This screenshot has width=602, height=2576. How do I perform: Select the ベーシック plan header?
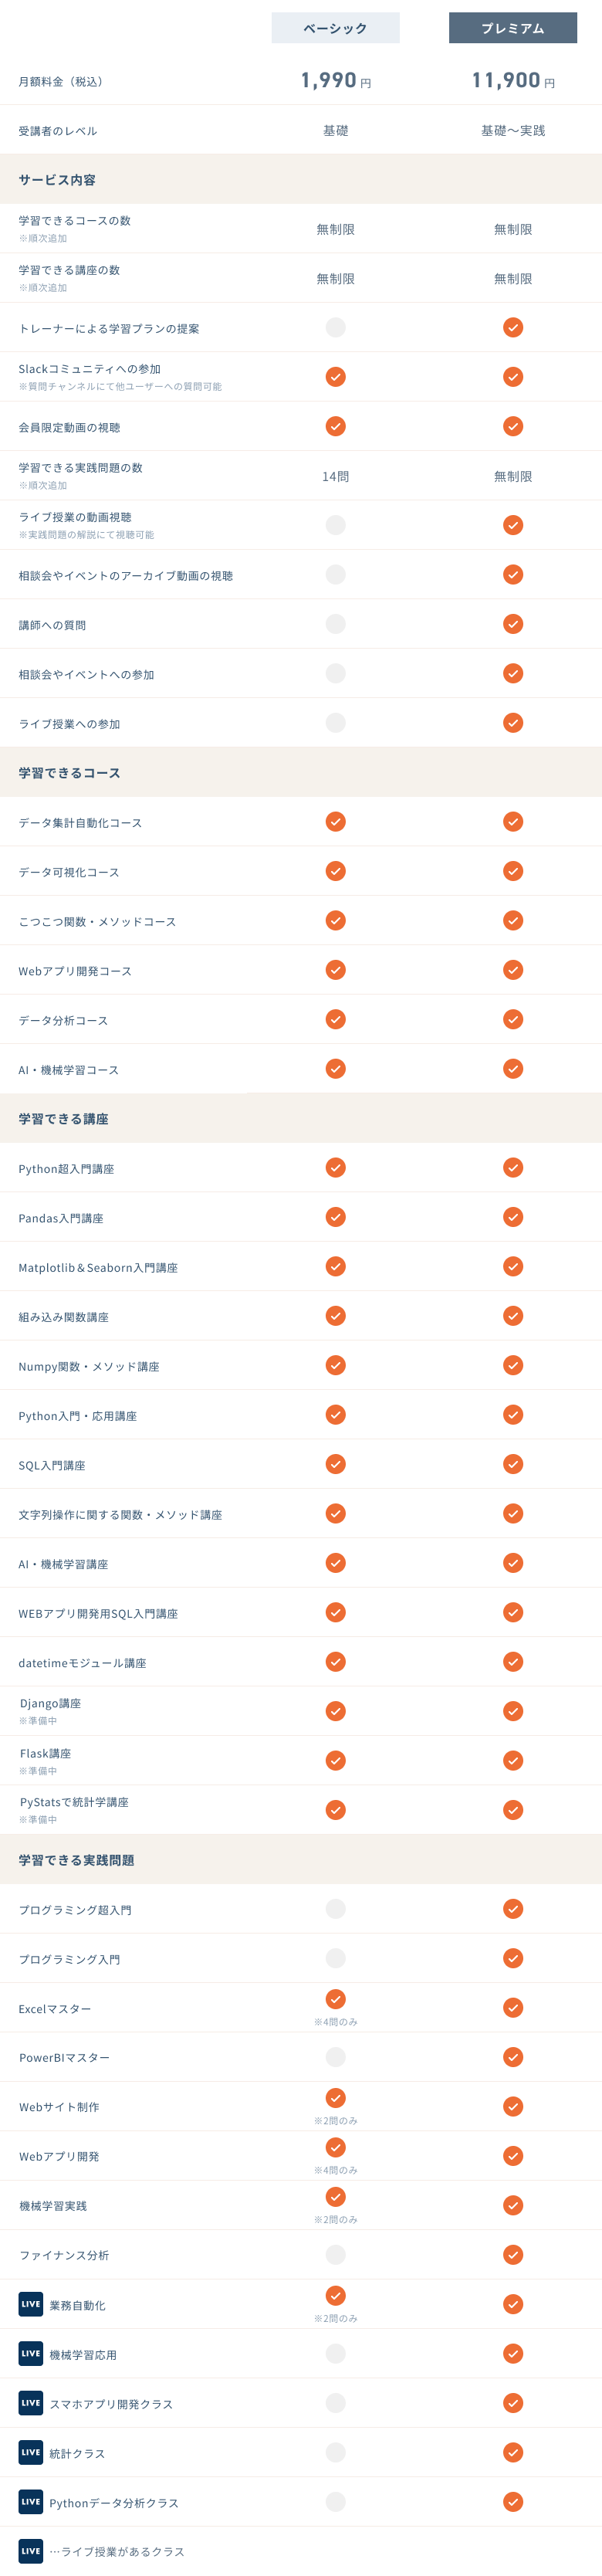(x=335, y=28)
